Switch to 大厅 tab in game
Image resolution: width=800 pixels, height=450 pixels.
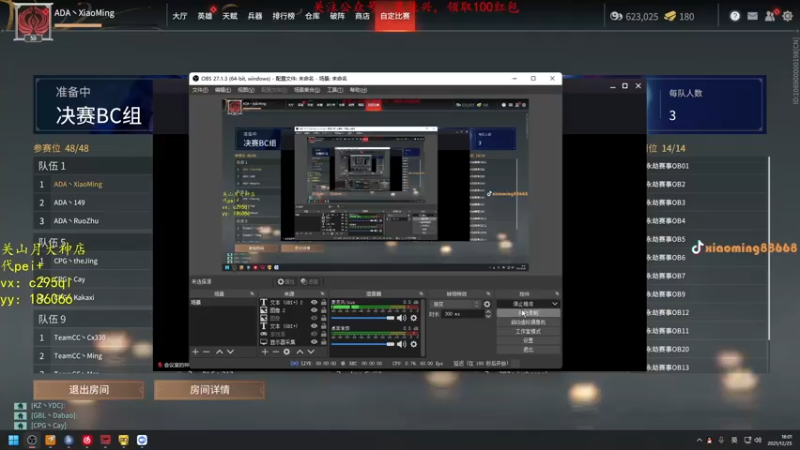(x=180, y=16)
